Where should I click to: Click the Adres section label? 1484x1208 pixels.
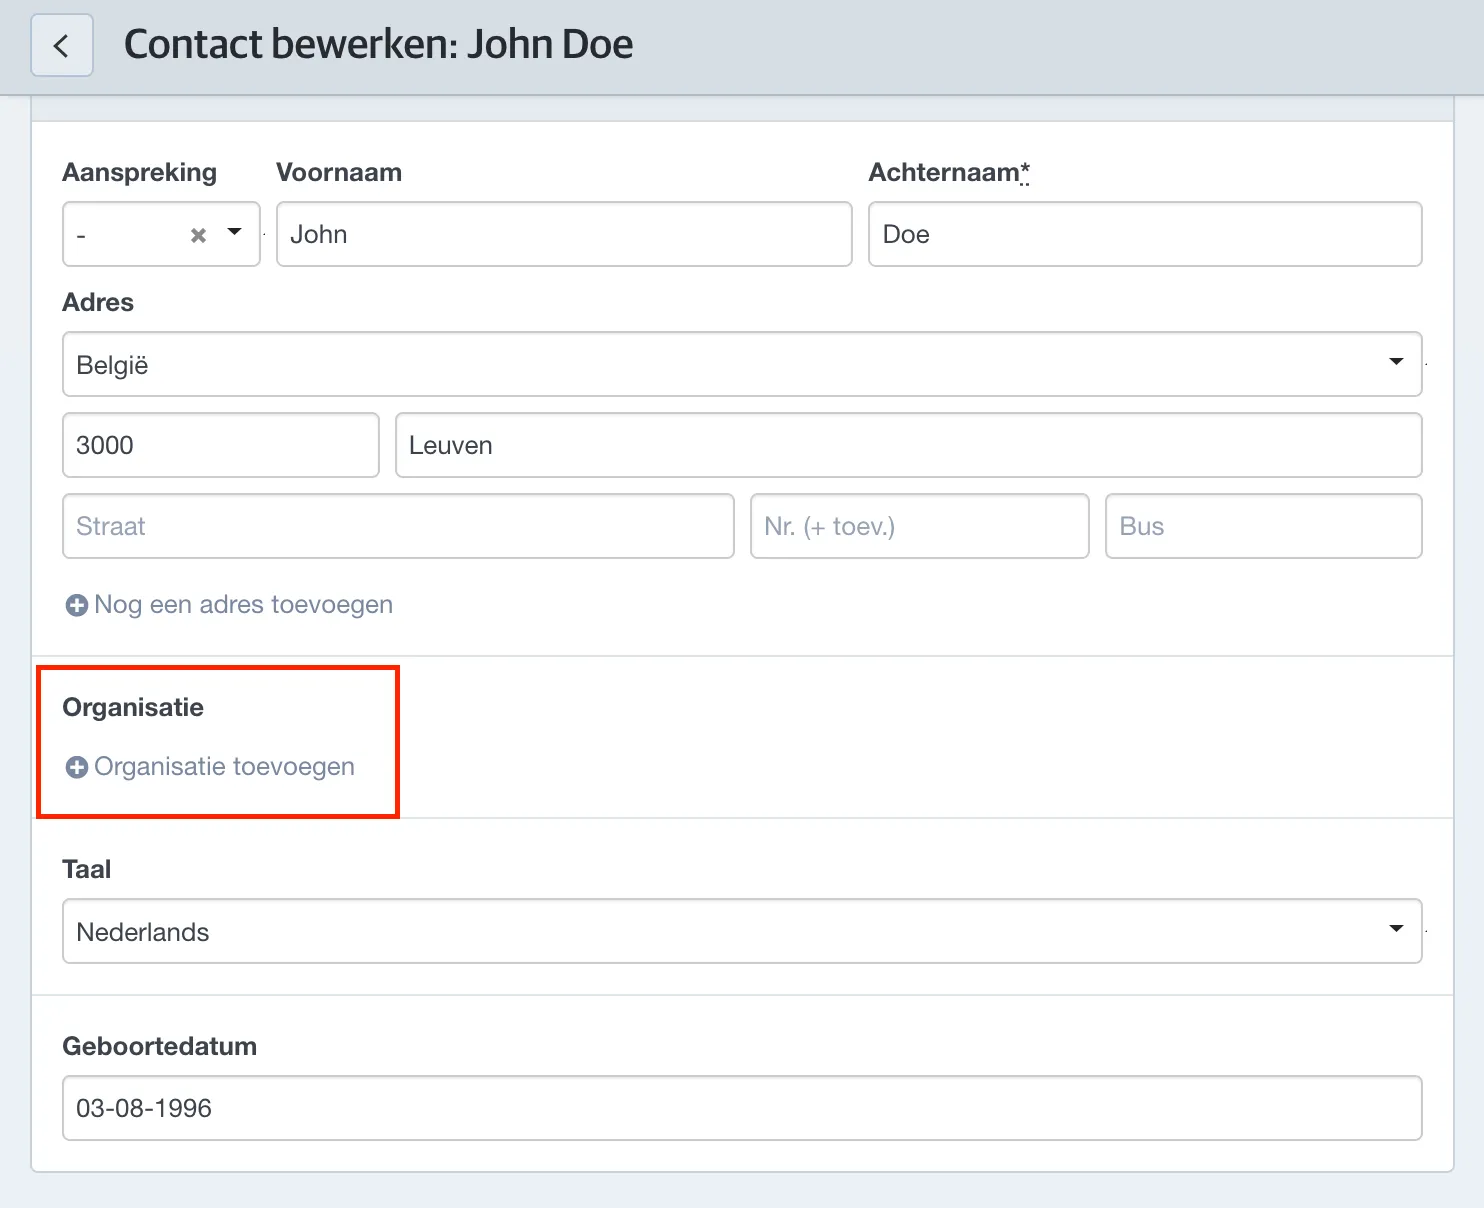(98, 302)
